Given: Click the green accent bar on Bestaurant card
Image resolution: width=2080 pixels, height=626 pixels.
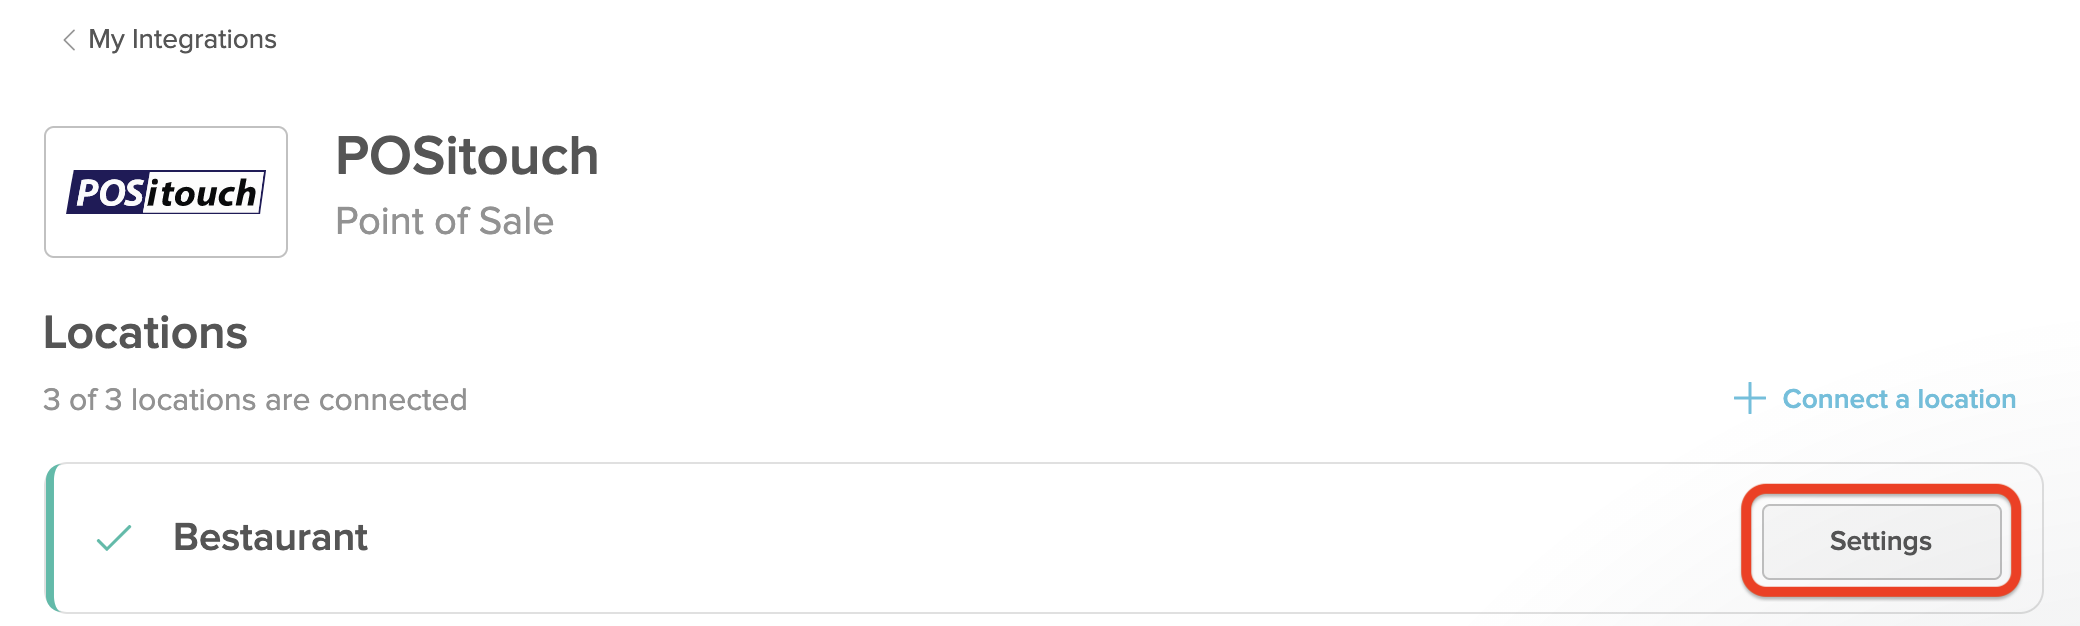Looking at the screenshot, I should click(x=51, y=538).
